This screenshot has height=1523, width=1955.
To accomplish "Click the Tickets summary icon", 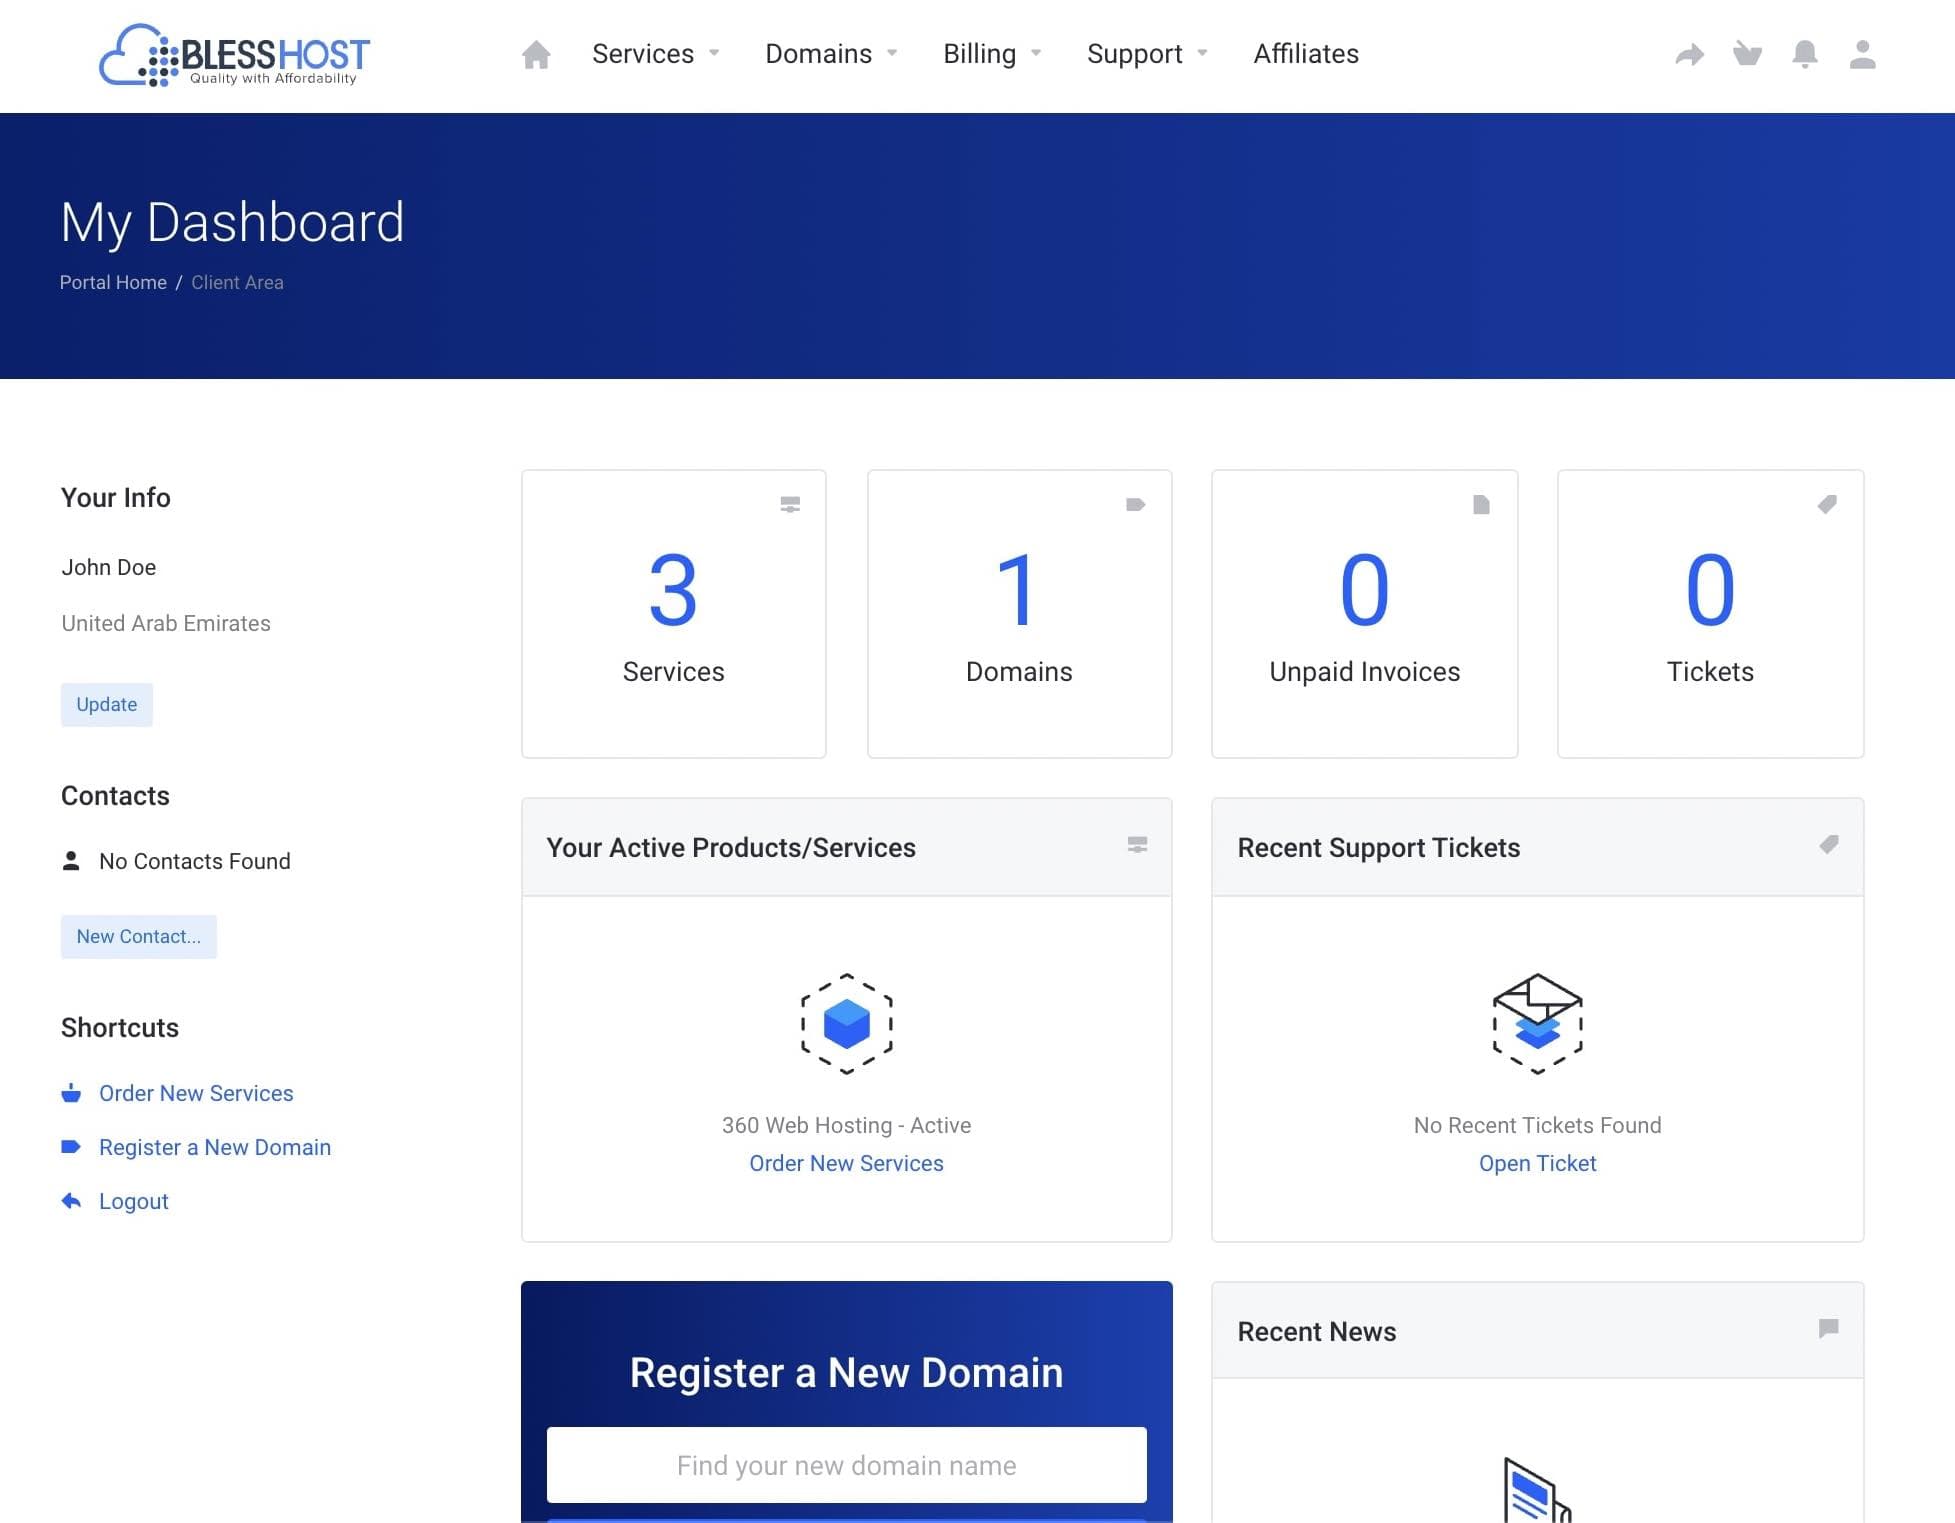I will point(1826,504).
